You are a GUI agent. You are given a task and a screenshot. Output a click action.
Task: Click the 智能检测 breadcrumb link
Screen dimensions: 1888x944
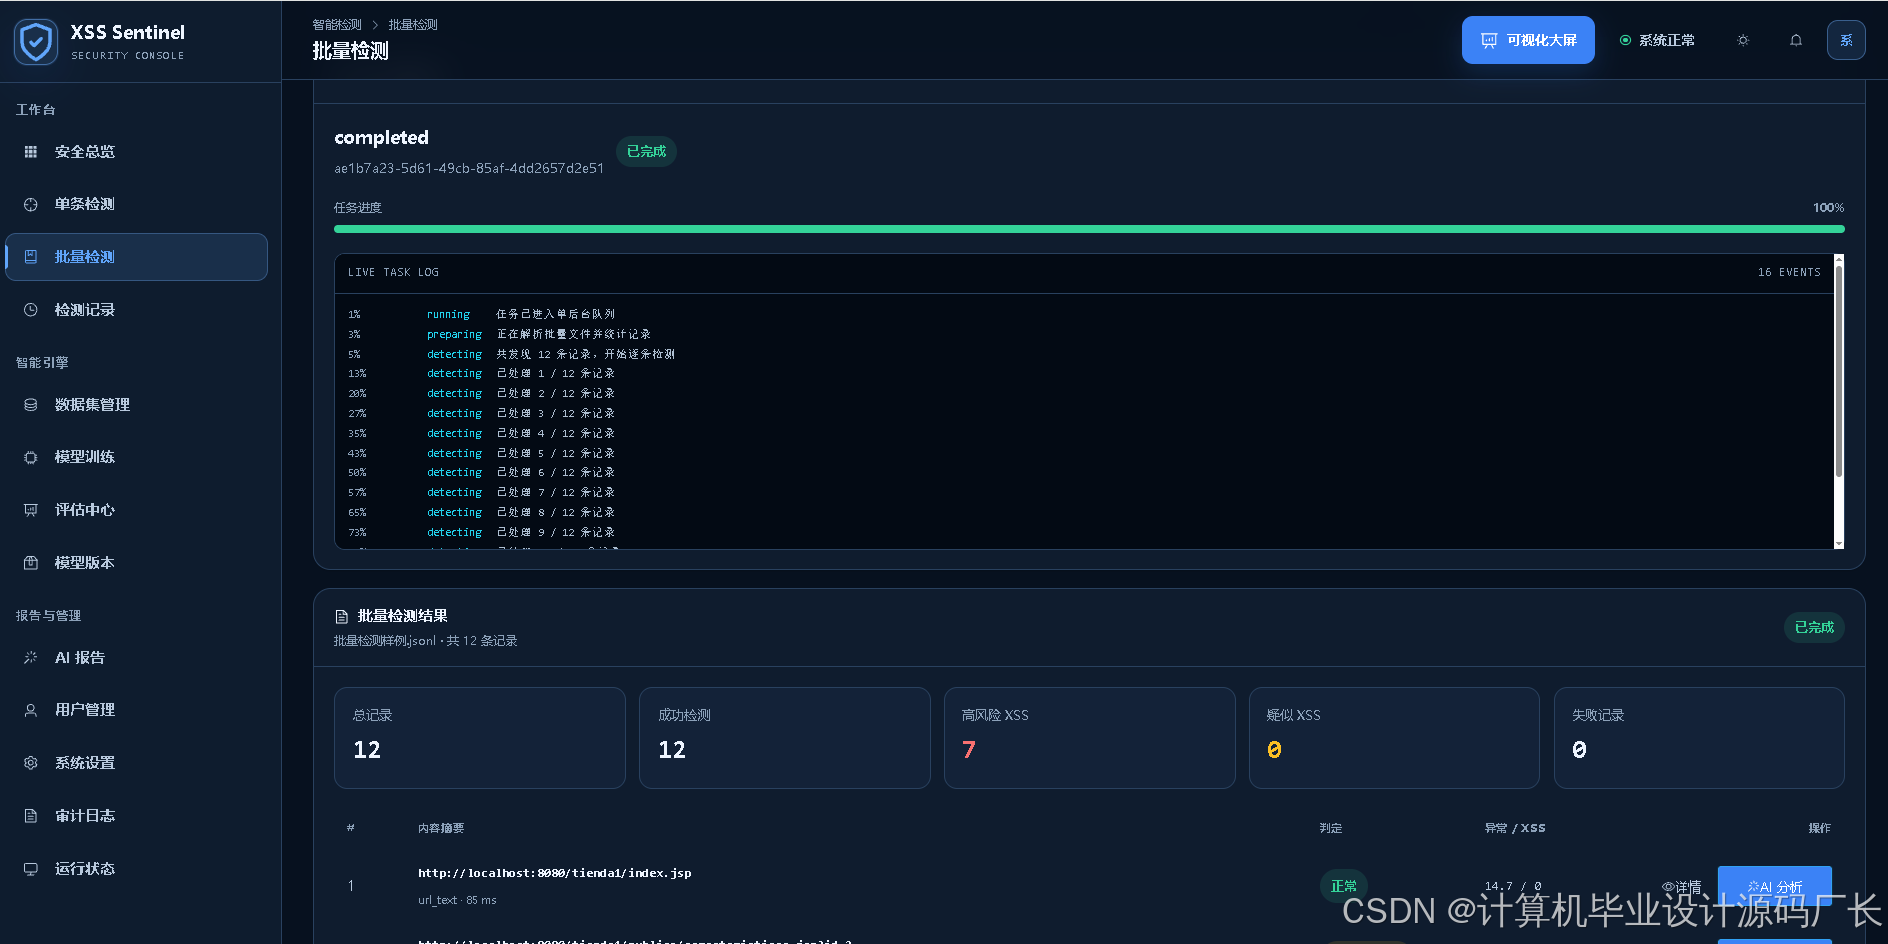tap(337, 25)
